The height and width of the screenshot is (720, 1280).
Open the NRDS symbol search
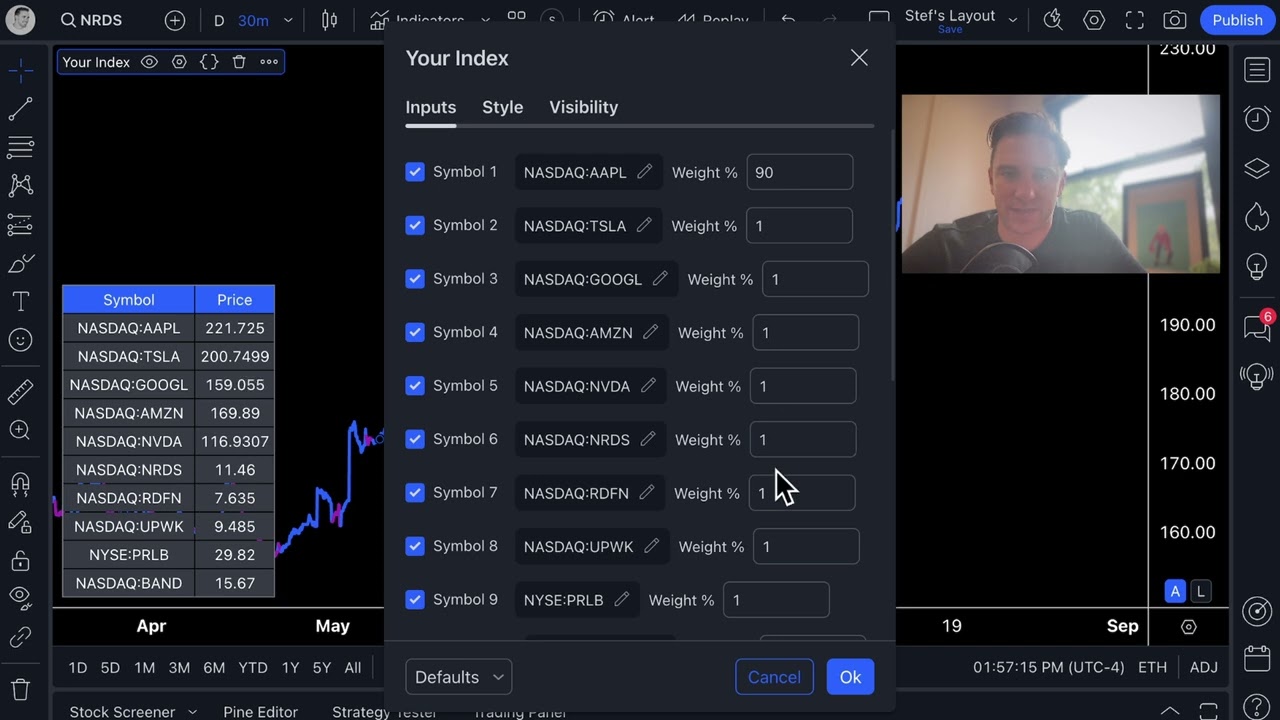click(91, 20)
